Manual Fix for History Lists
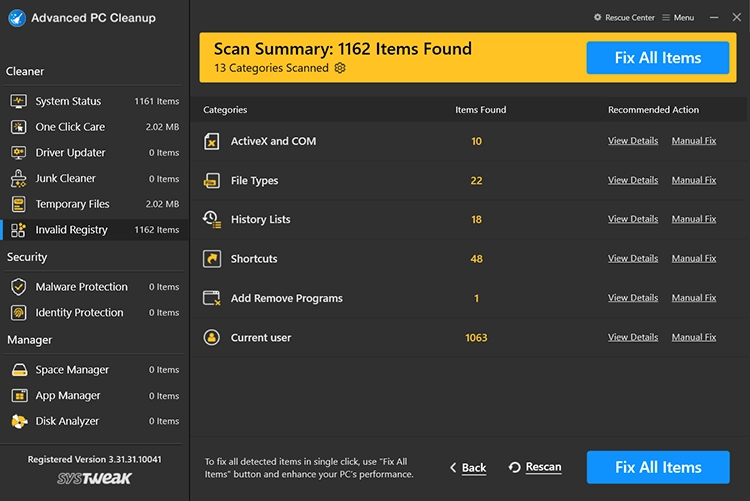The width and height of the screenshot is (750, 501). (694, 219)
